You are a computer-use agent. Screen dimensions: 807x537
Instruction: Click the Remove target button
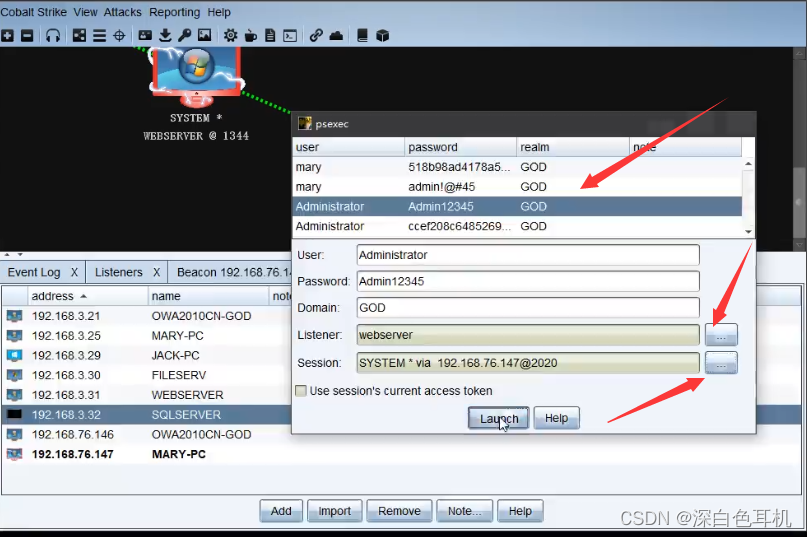[x=399, y=511]
